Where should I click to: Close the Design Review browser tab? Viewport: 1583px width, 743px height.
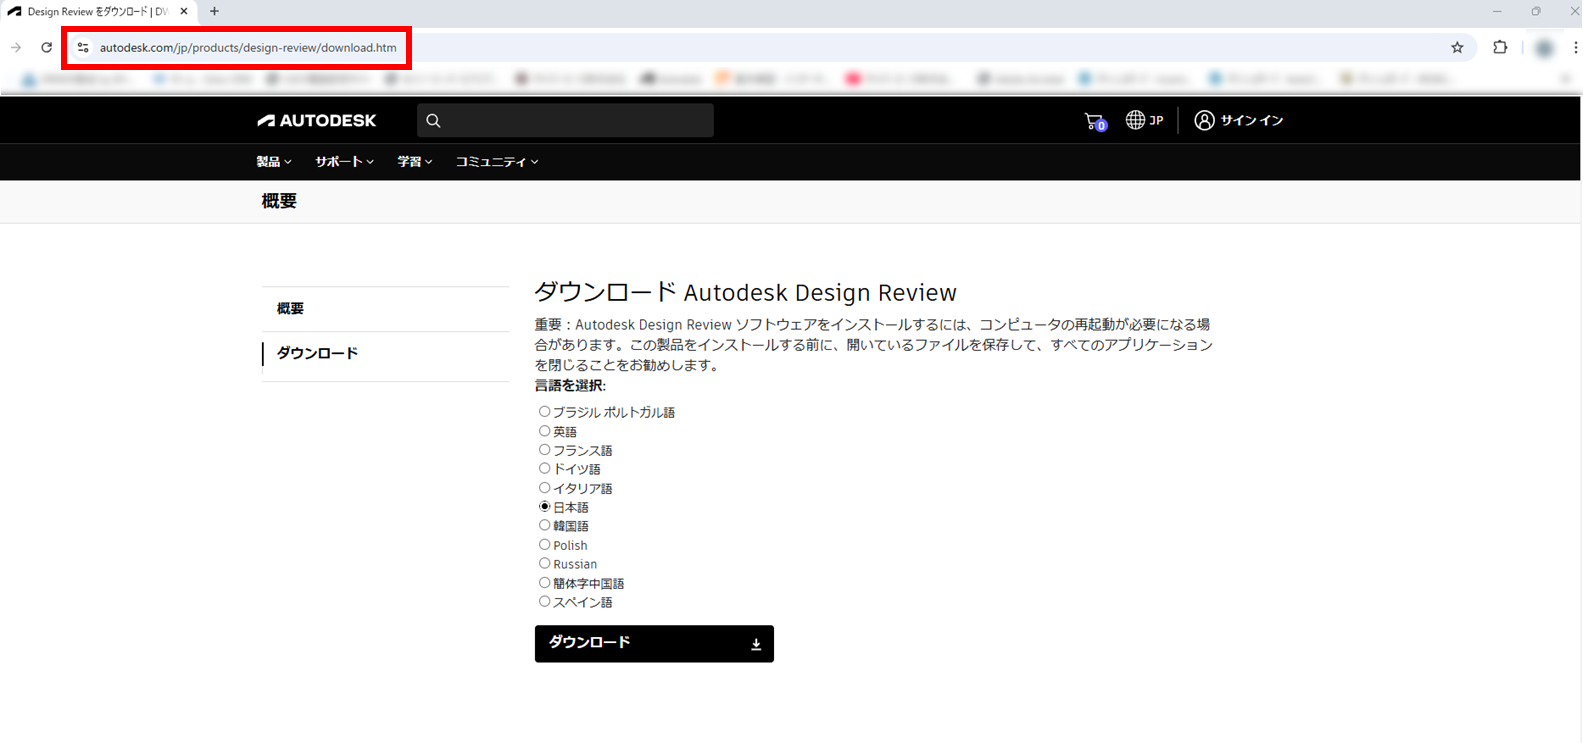coord(184,12)
